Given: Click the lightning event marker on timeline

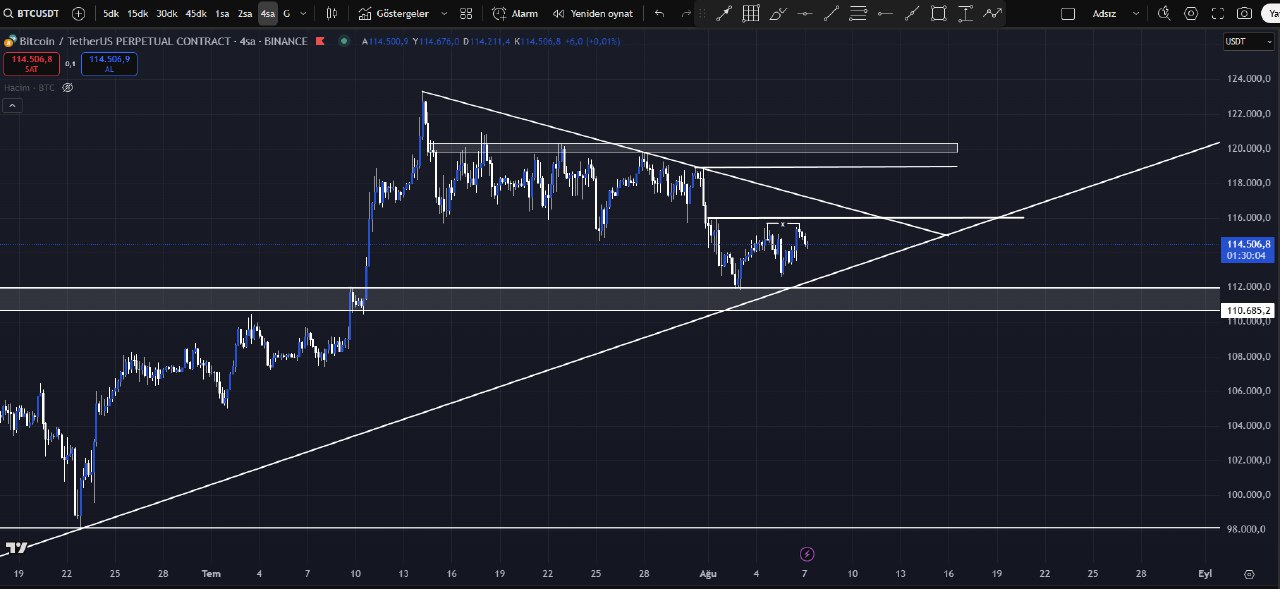Looking at the screenshot, I should (x=807, y=554).
